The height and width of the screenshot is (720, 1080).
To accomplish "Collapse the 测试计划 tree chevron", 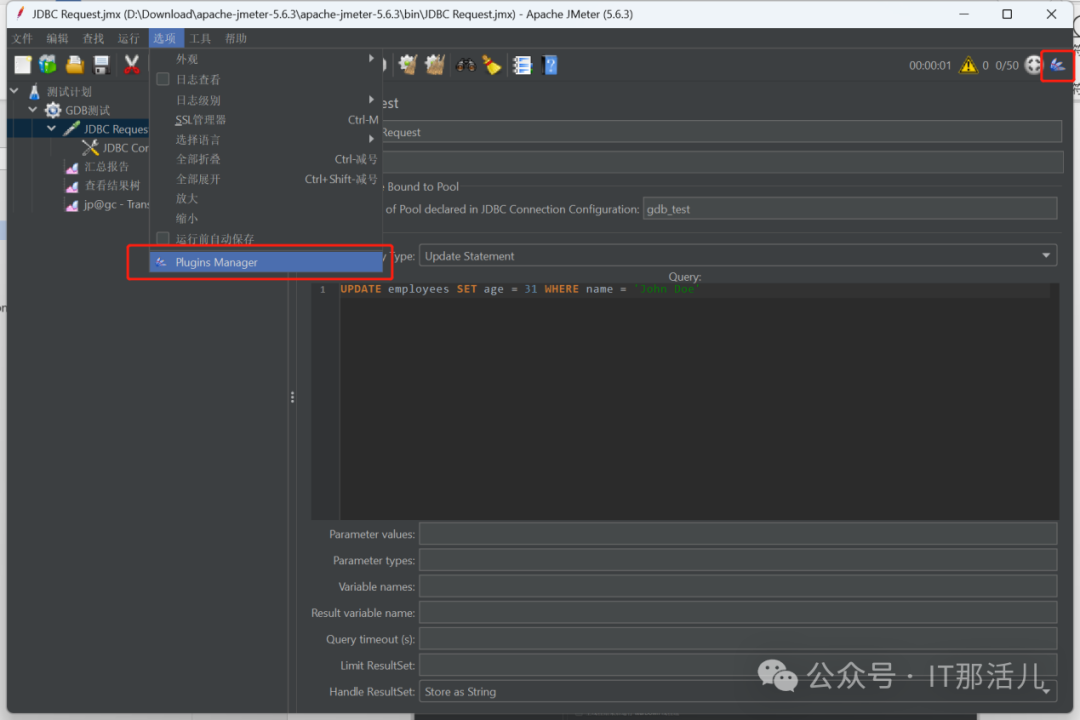I will coord(14,91).
